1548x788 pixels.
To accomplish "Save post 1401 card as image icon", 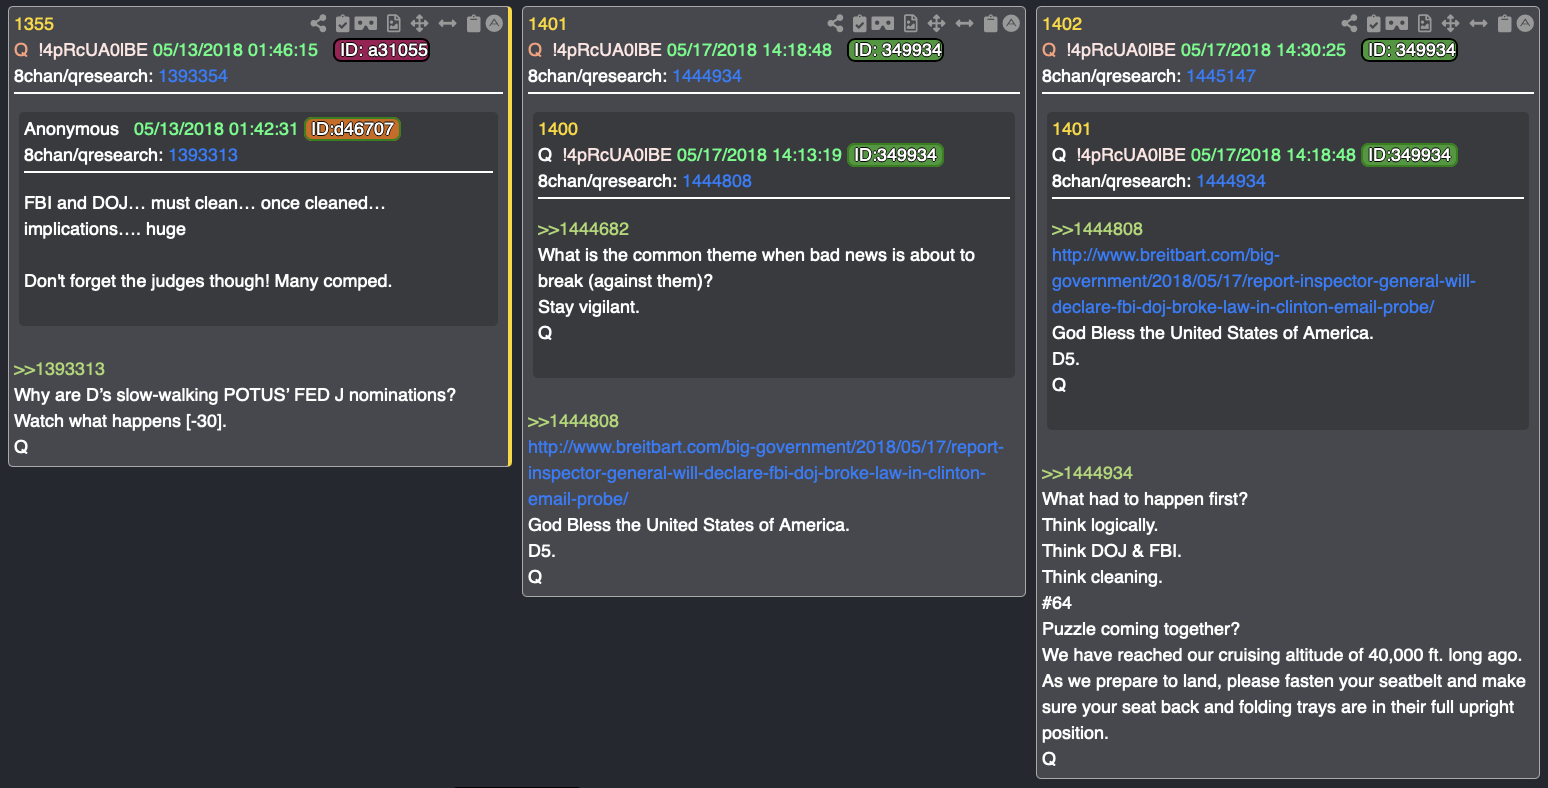I will click(x=911, y=23).
